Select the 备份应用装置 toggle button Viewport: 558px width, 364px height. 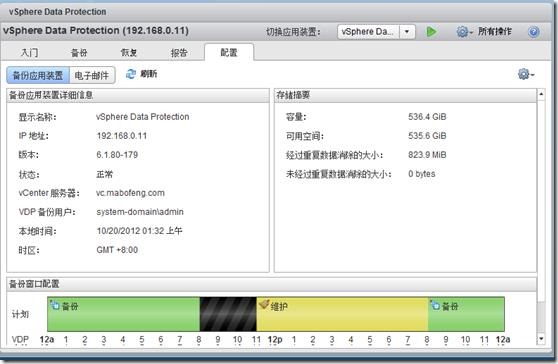[x=38, y=75]
